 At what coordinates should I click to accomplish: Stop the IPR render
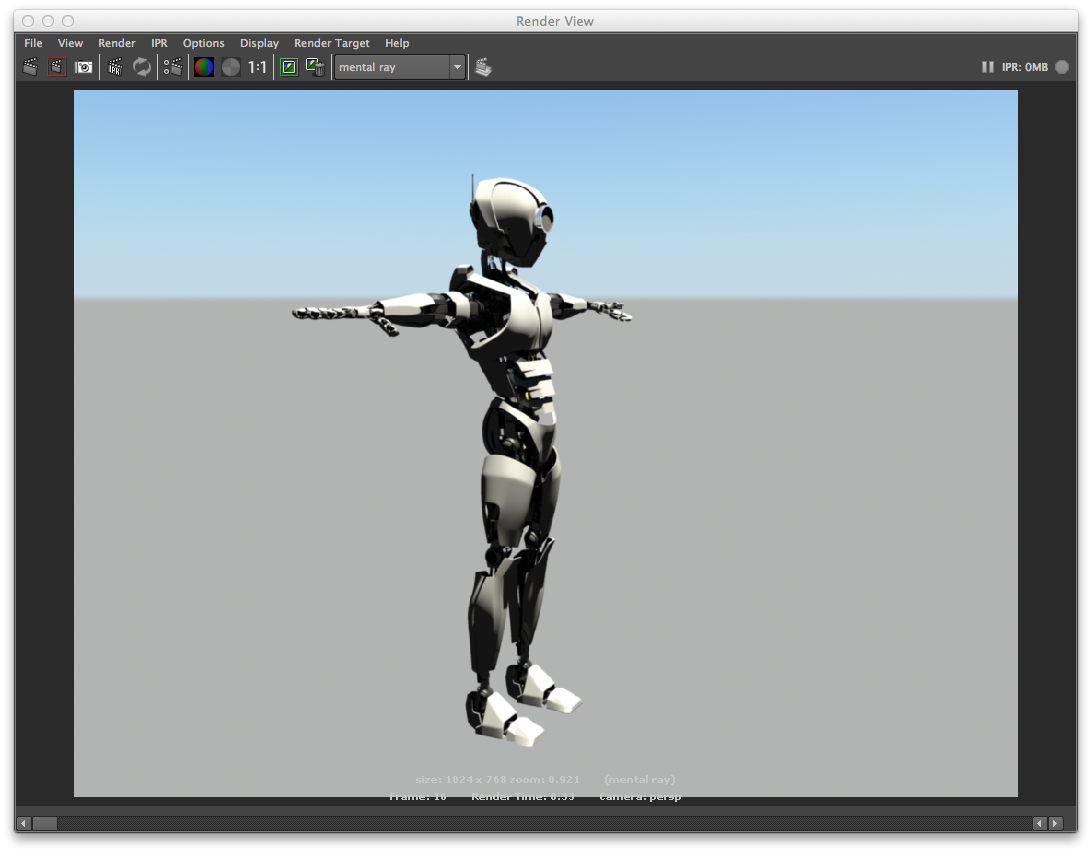tap(1061, 67)
